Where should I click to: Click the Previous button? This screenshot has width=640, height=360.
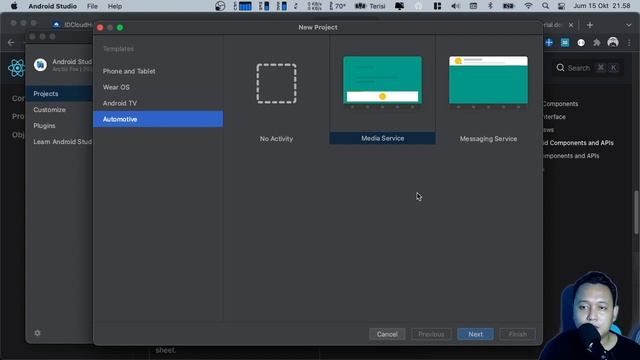point(431,334)
